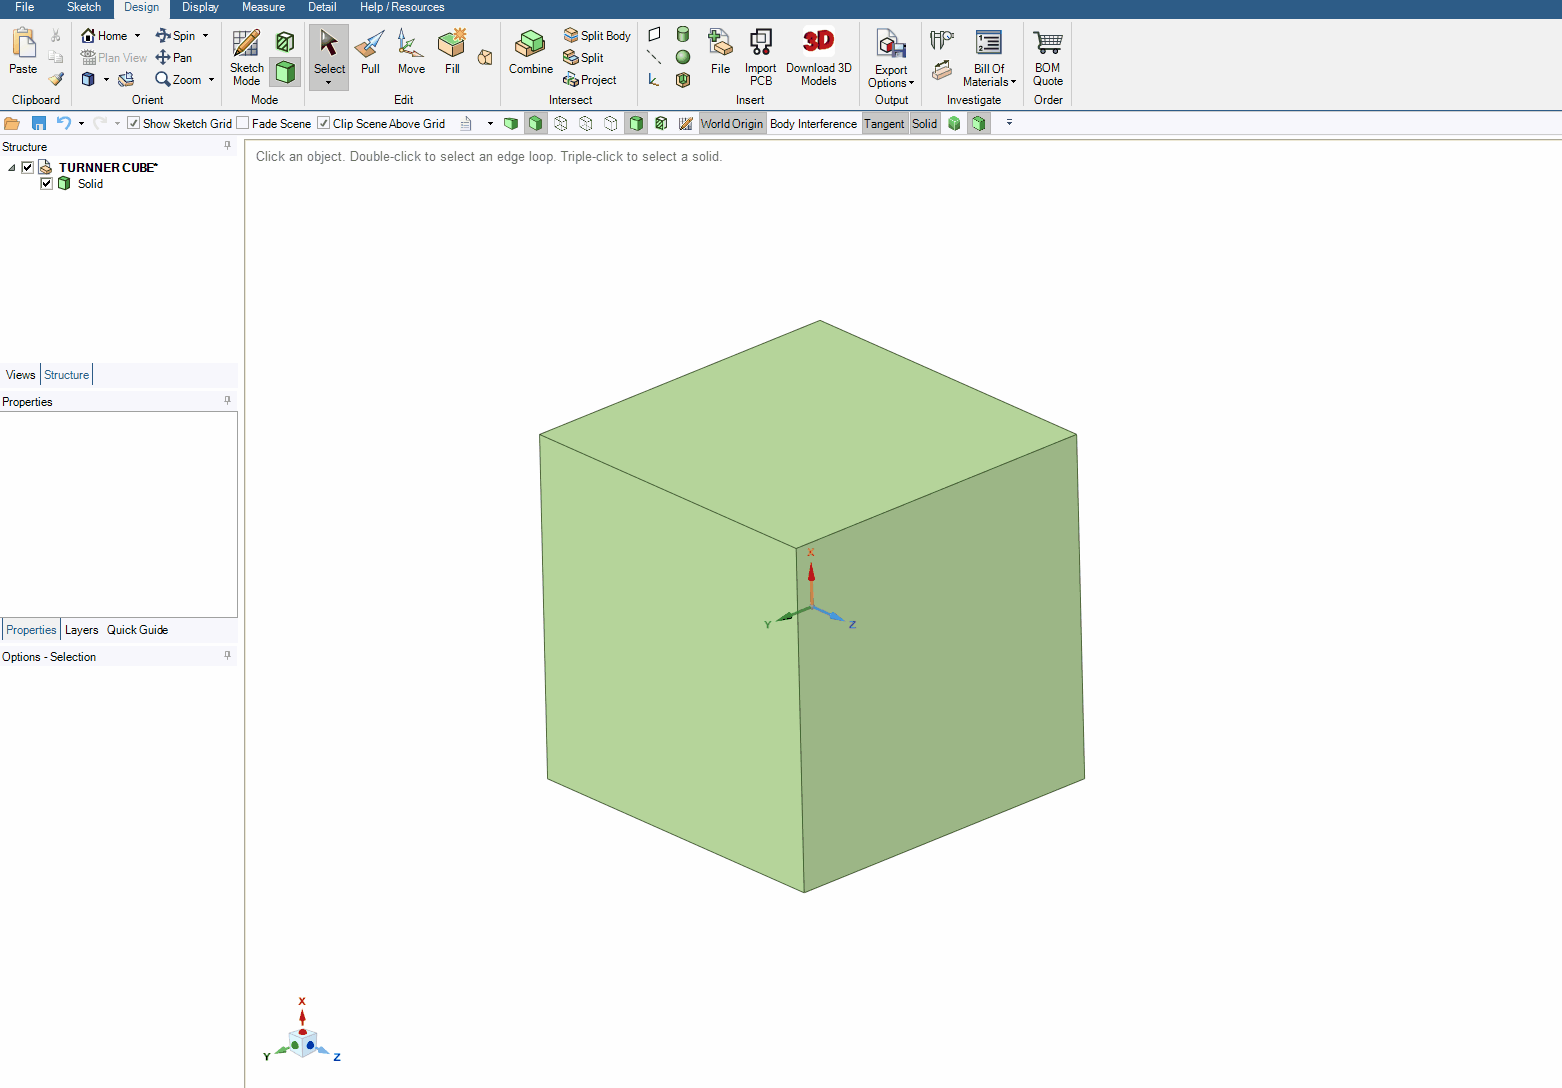Click the Save disk icon in quick toolbar
Image resolution: width=1562 pixels, height=1088 pixels.
[39, 123]
